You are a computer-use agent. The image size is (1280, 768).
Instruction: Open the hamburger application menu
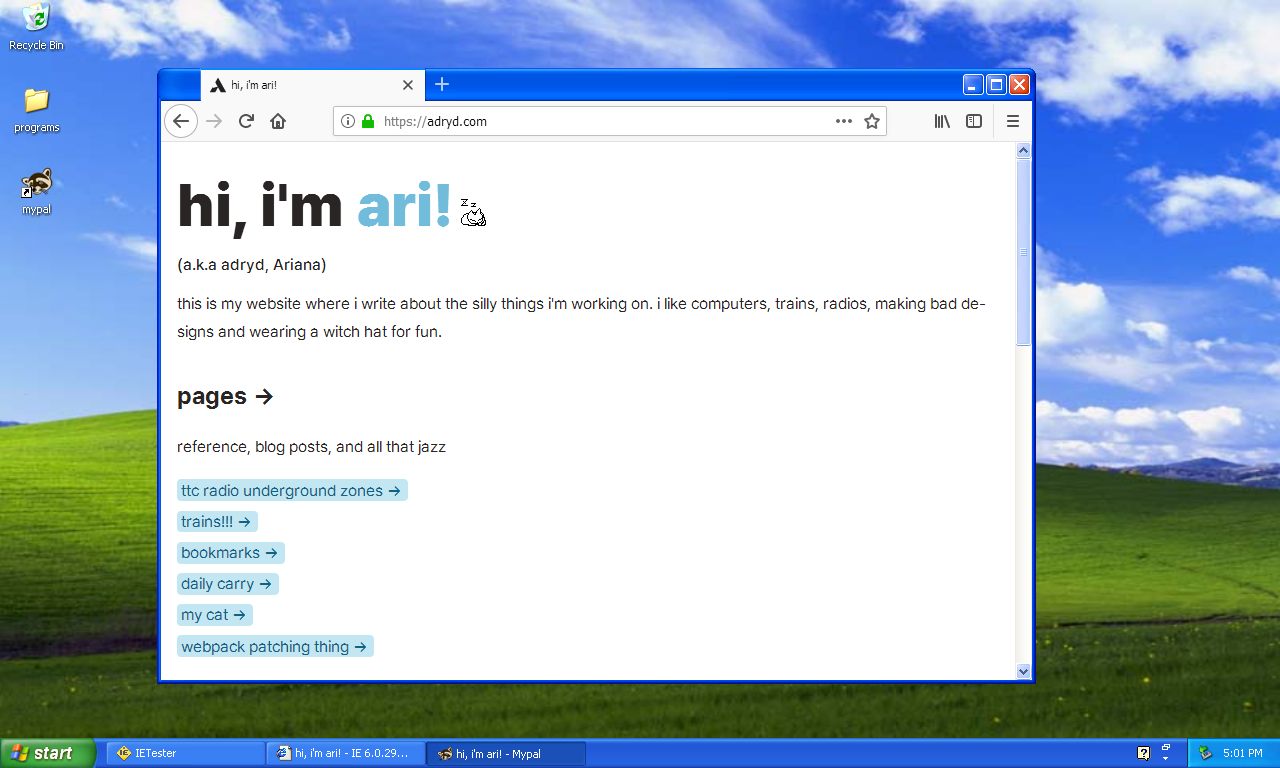point(1012,121)
